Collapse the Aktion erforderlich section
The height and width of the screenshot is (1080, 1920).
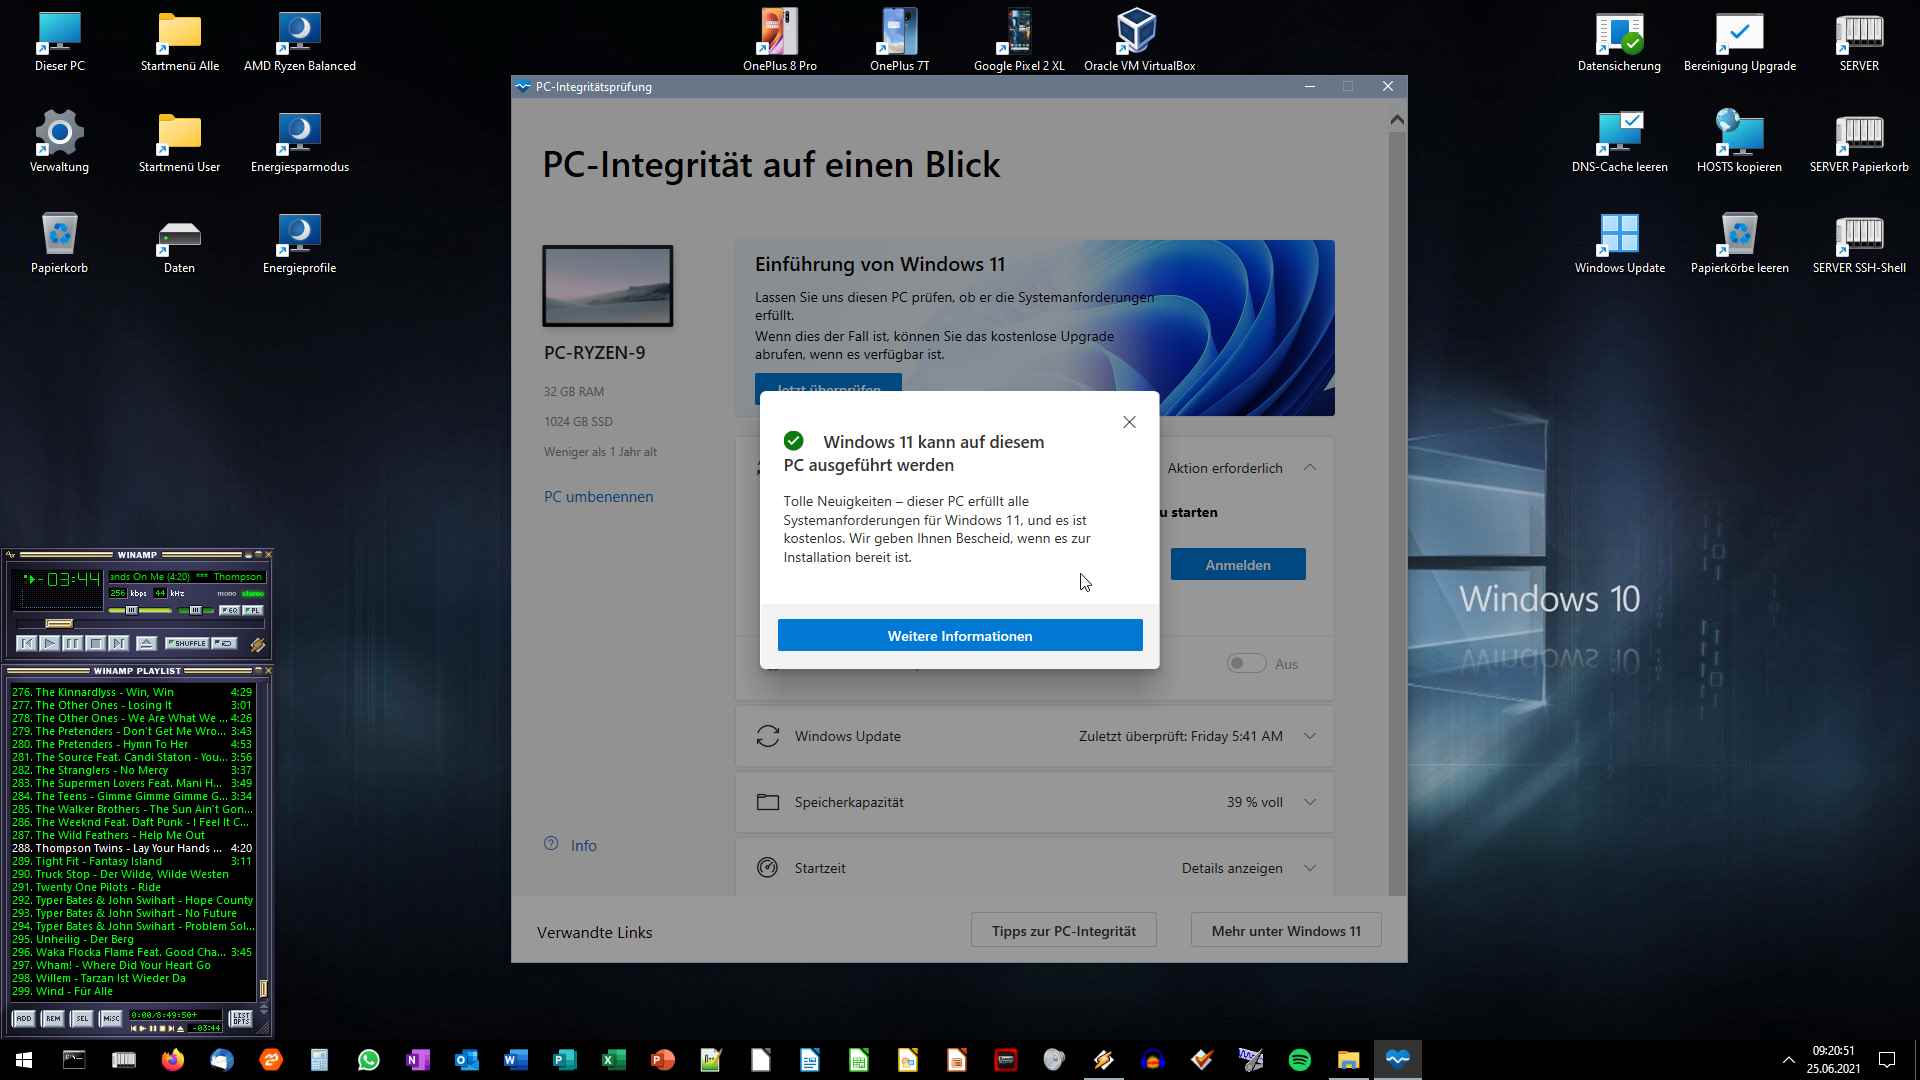tap(1310, 467)
